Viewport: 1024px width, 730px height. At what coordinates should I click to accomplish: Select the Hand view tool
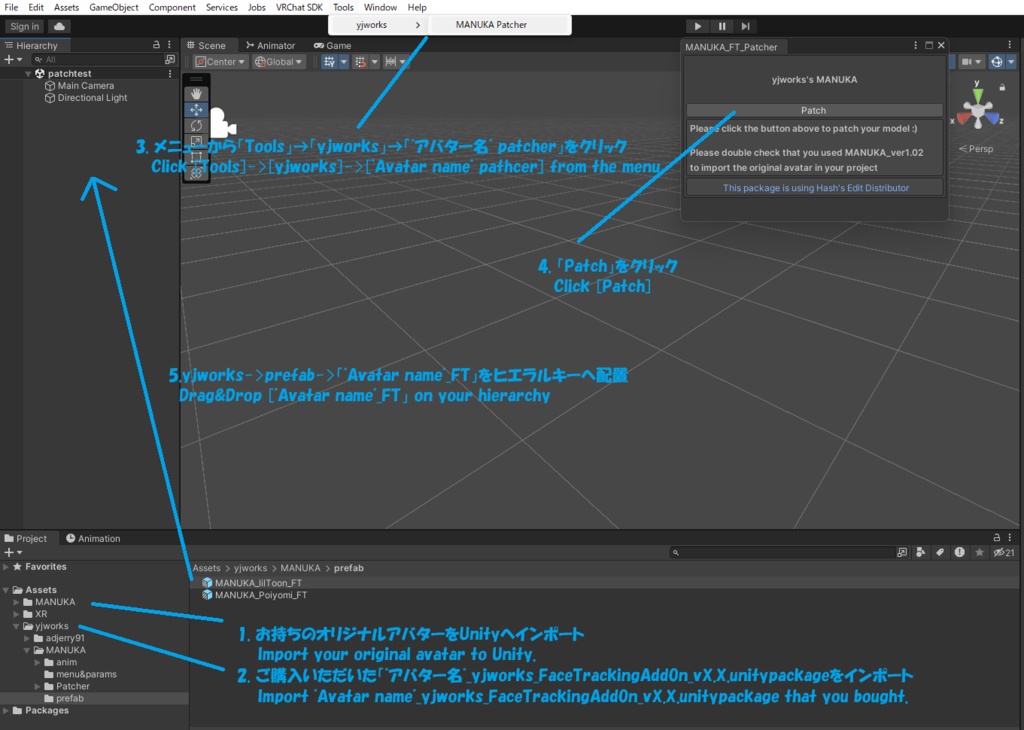pyautogui.click(x=196, y=94)
